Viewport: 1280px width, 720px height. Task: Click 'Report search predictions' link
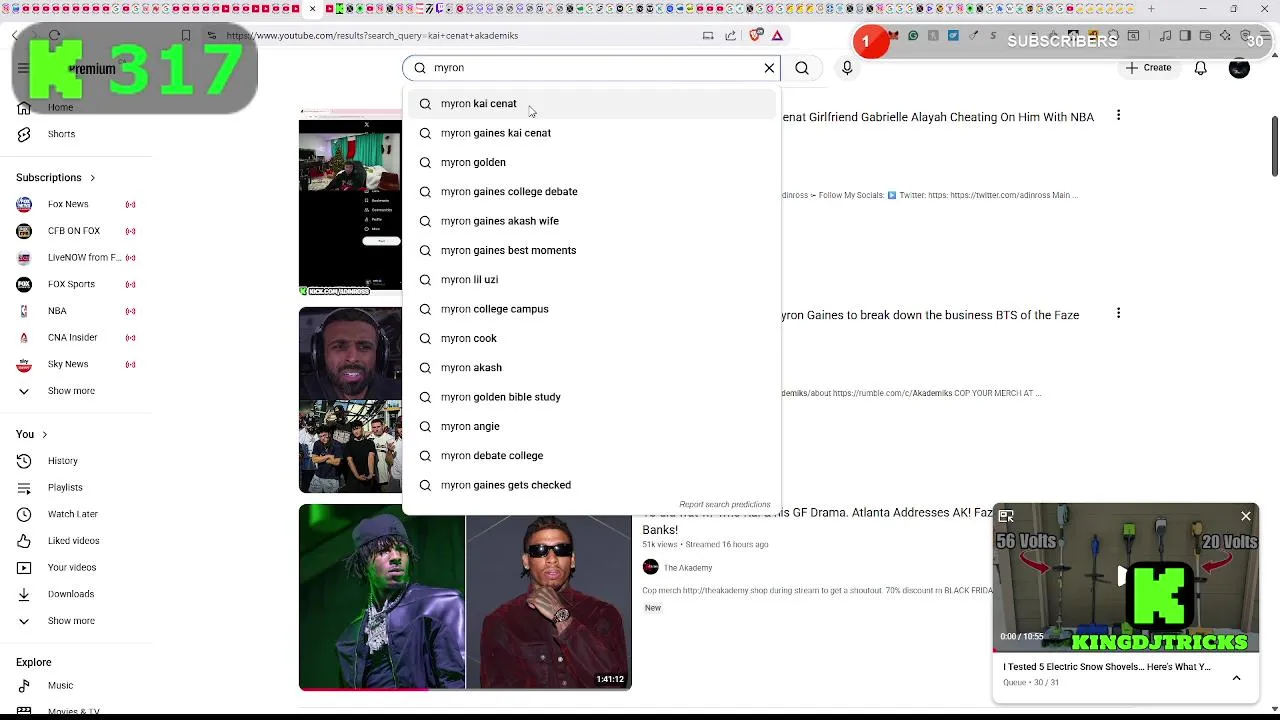coord(725,505)
